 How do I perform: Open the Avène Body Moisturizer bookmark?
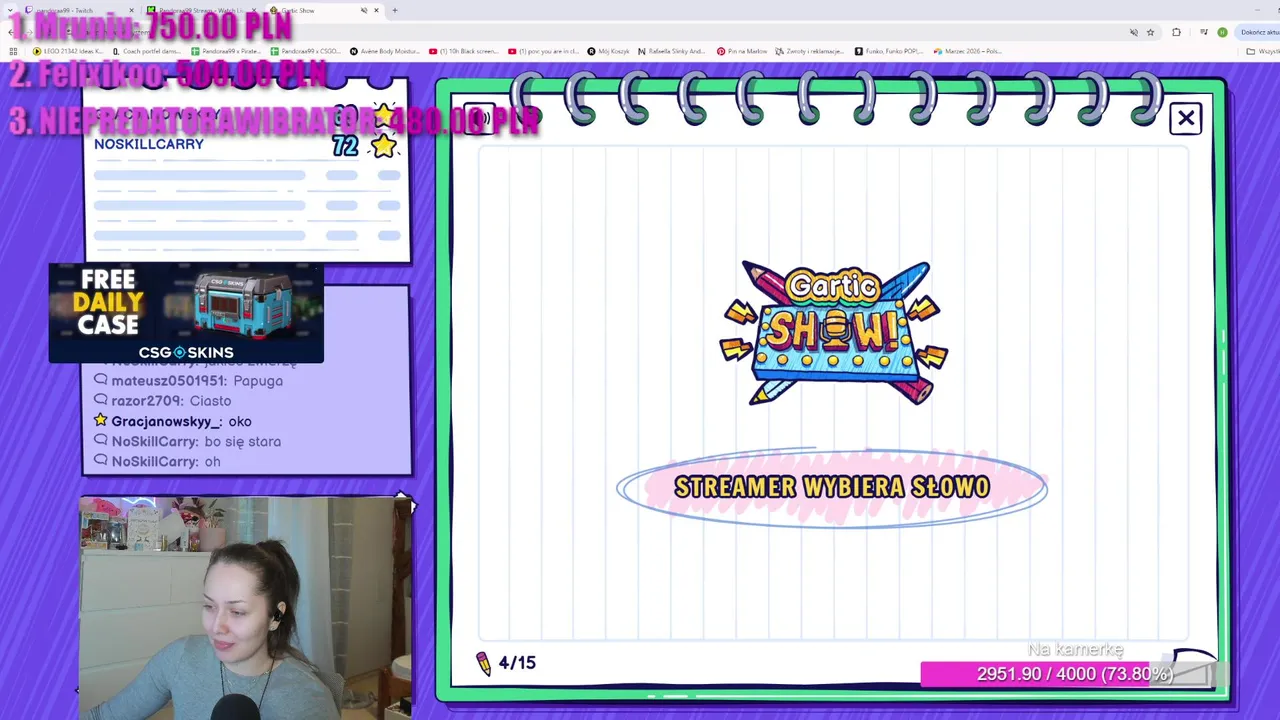click(x=385, y=51)
